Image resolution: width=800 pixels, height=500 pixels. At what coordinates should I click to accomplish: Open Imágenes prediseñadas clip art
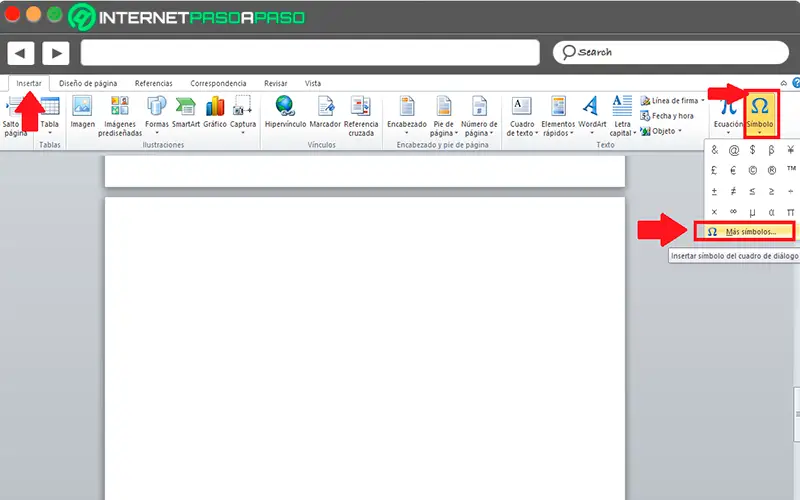coord(120,116)
